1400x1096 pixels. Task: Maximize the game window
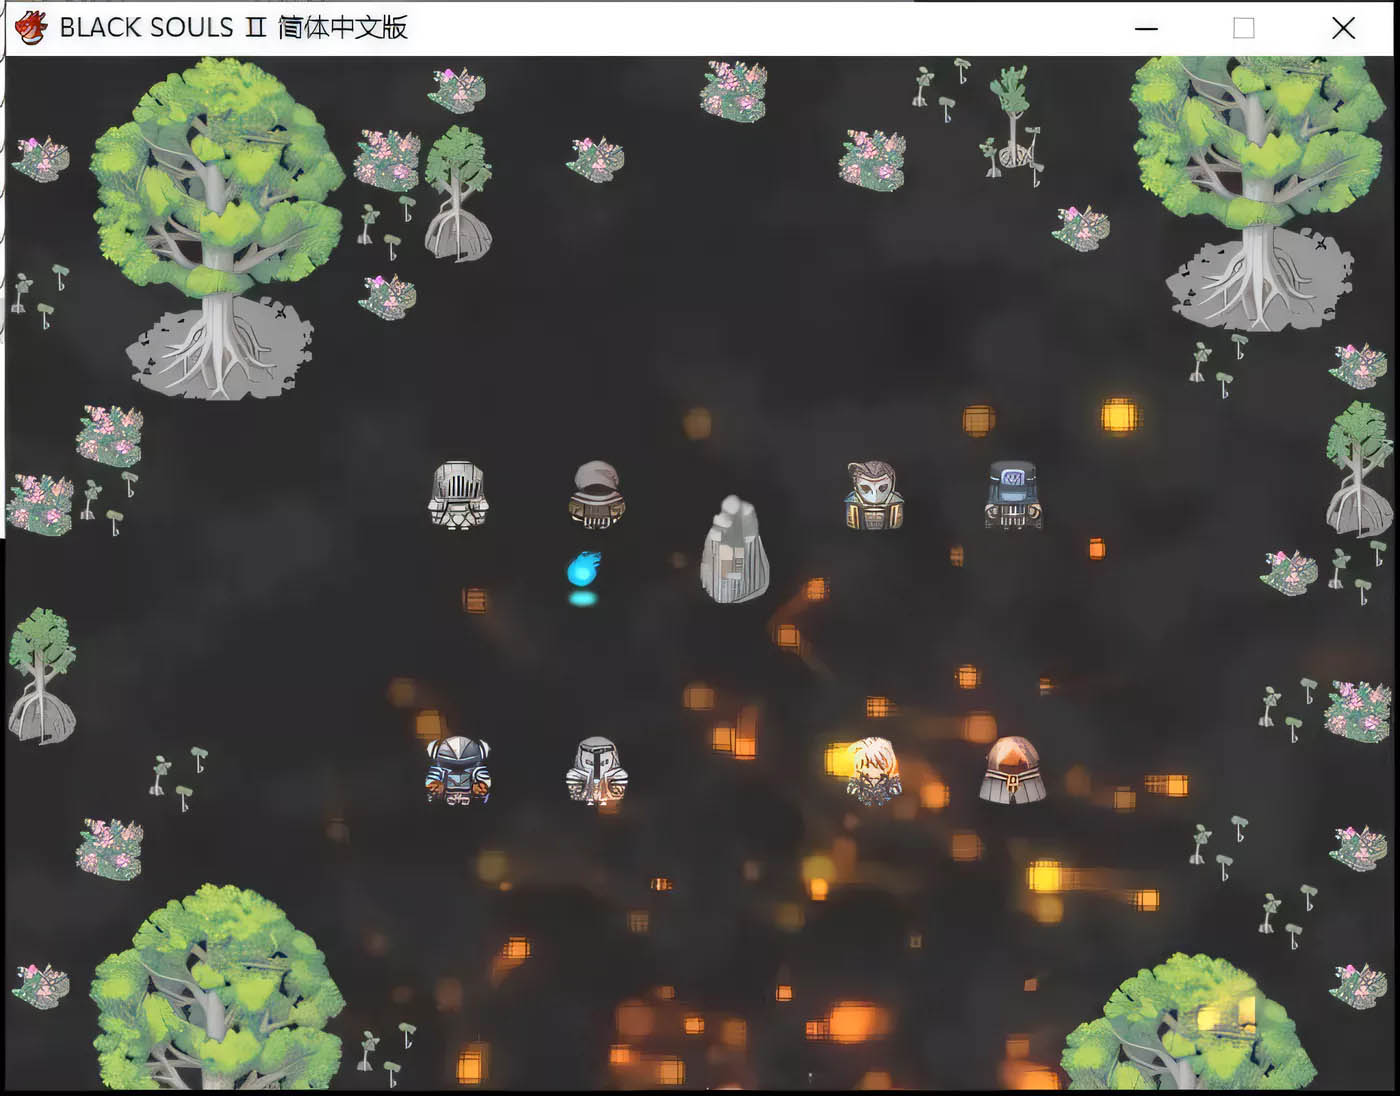[1243, 28]
